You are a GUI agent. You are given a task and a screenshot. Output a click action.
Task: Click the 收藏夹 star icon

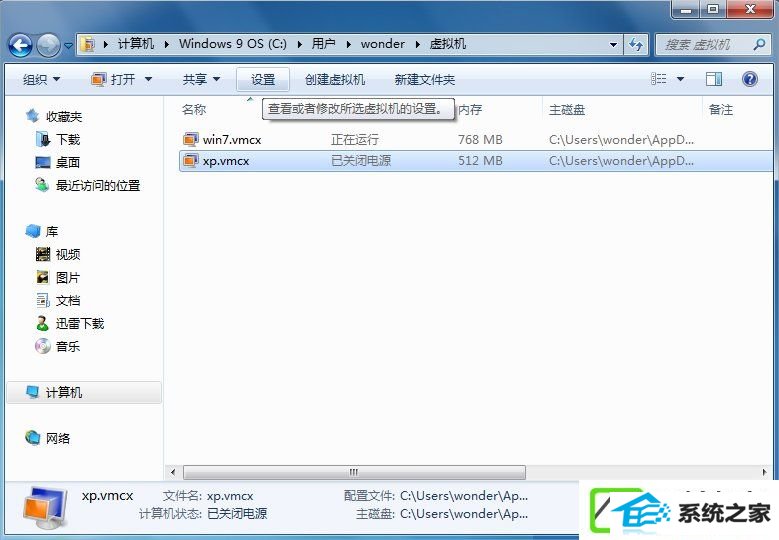point(32,116)
